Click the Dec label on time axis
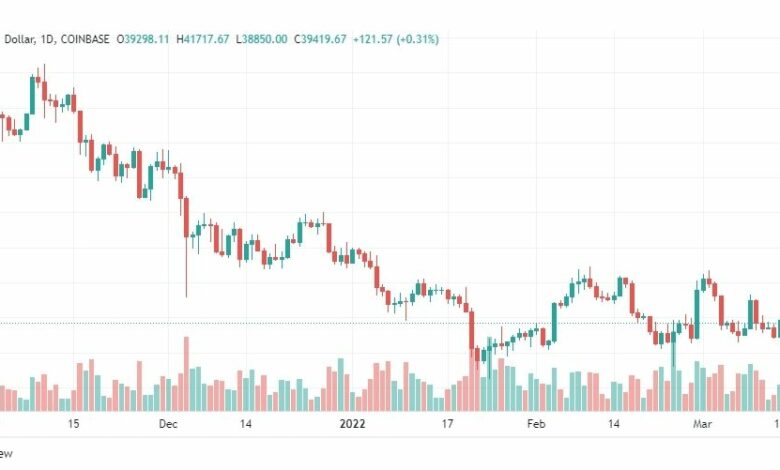 (168, 424)
